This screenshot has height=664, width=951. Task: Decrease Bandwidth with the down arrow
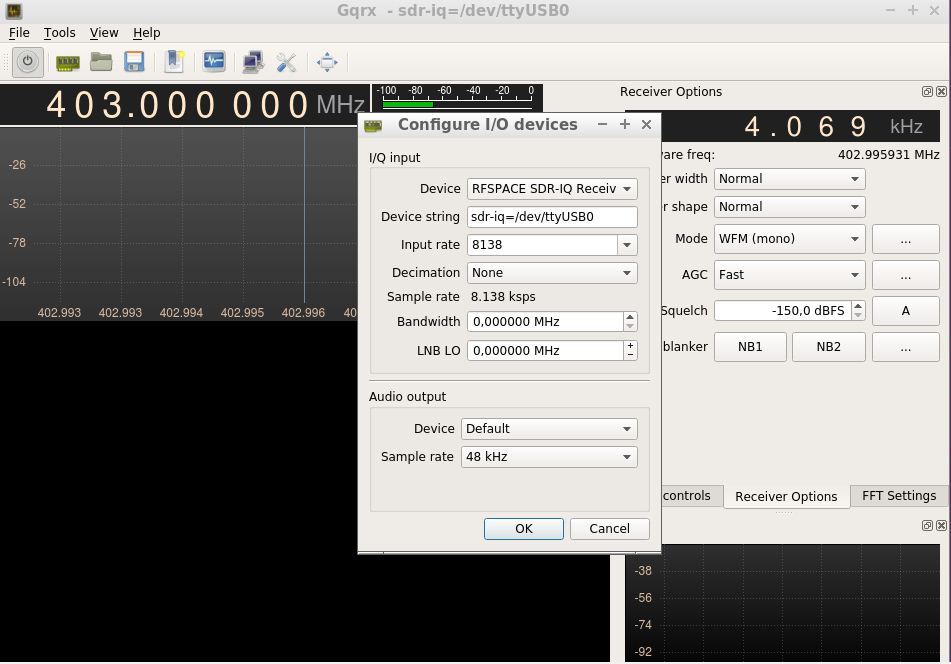tap(630, 327)
